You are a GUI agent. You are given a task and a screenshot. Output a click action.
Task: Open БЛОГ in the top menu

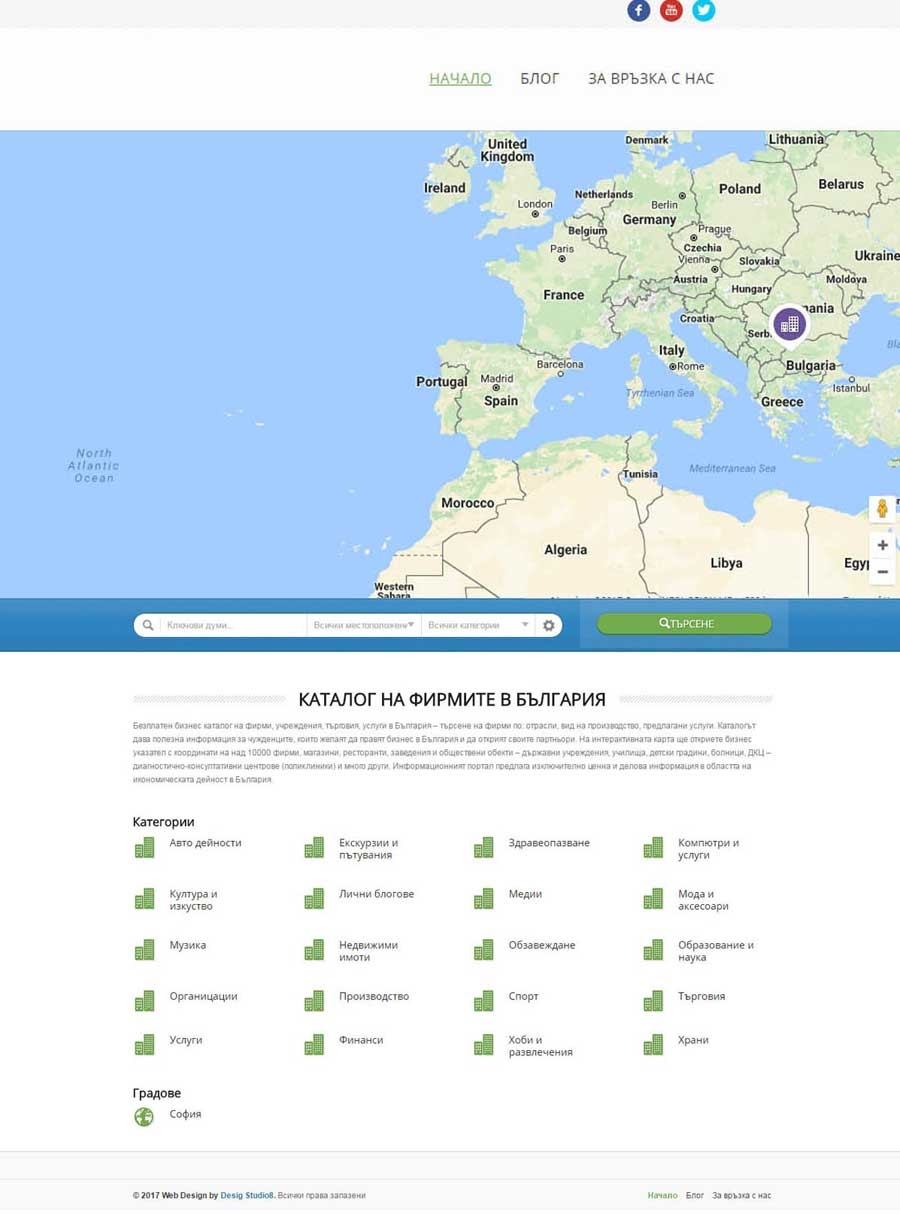[x=540, y=78]
